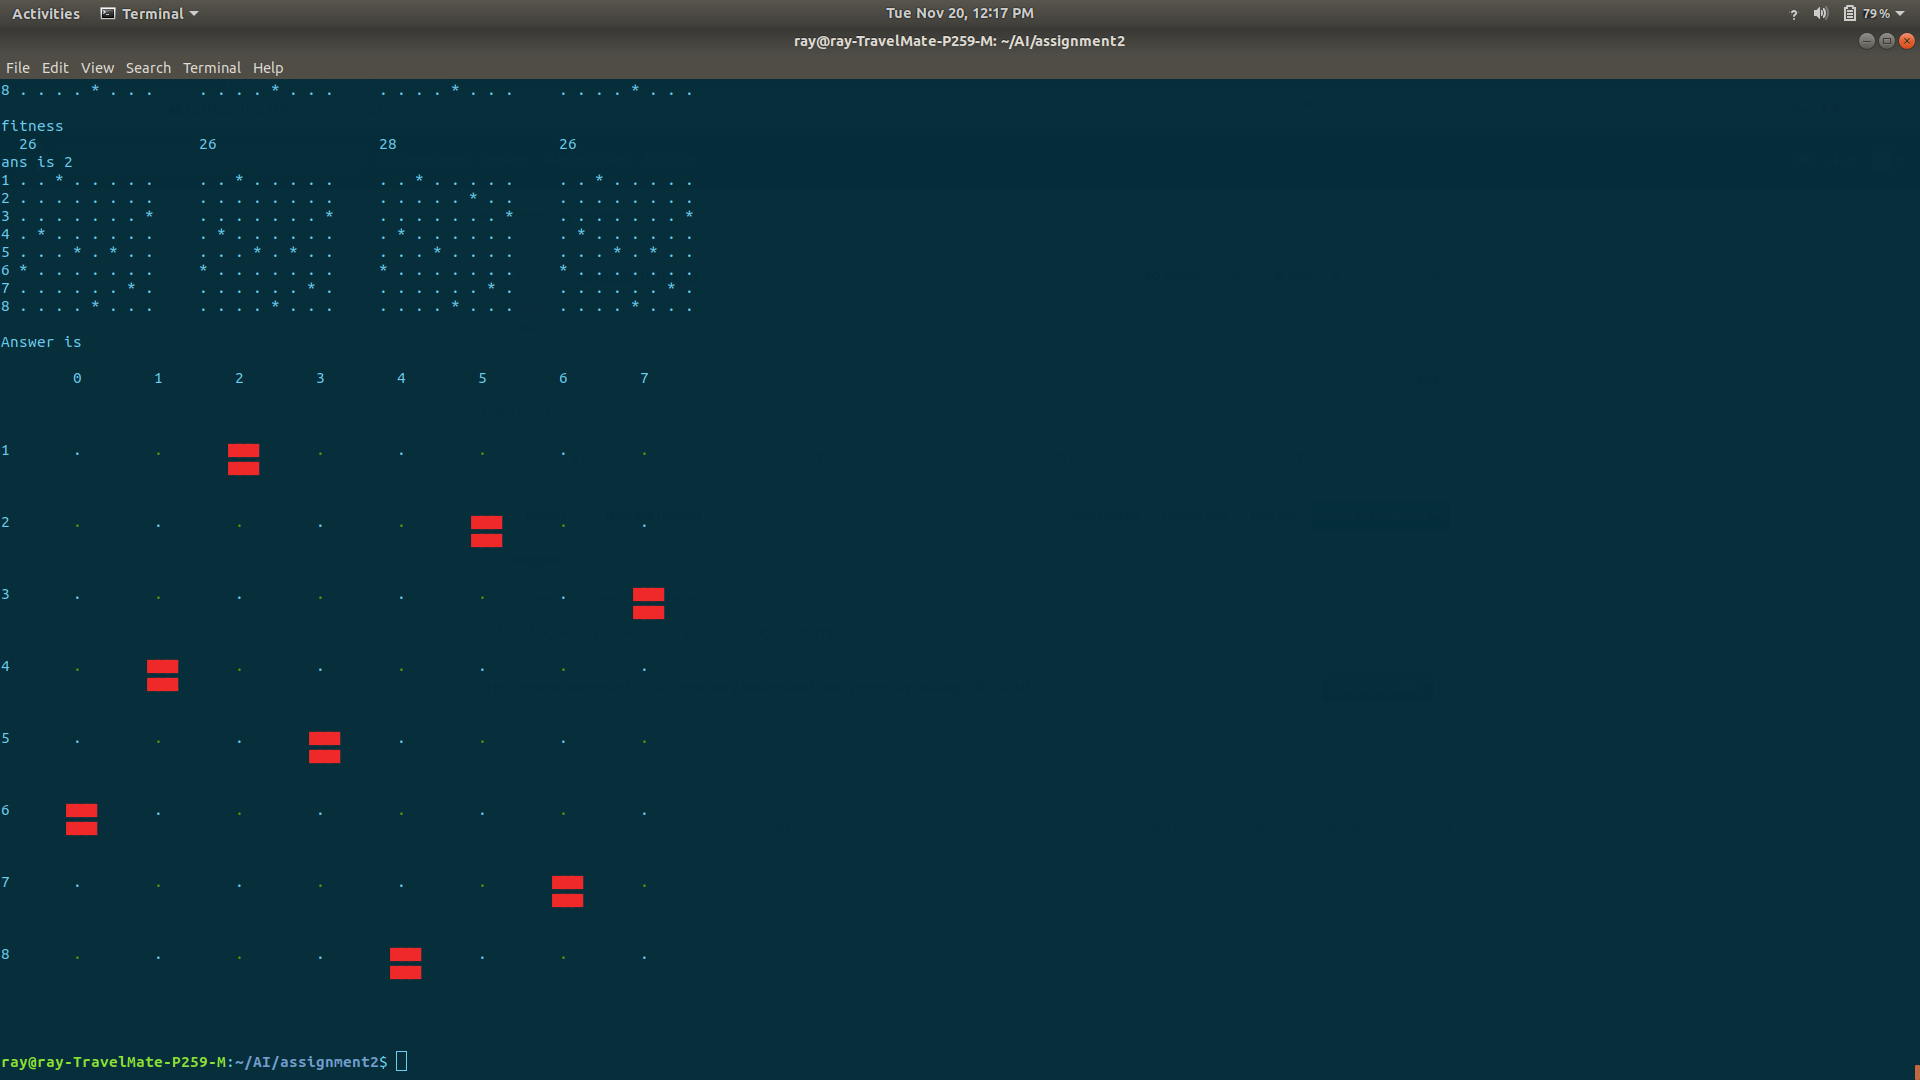Minimize the terminal window
This screenshot has width=1920, height=1080.
pos(1866,41)
